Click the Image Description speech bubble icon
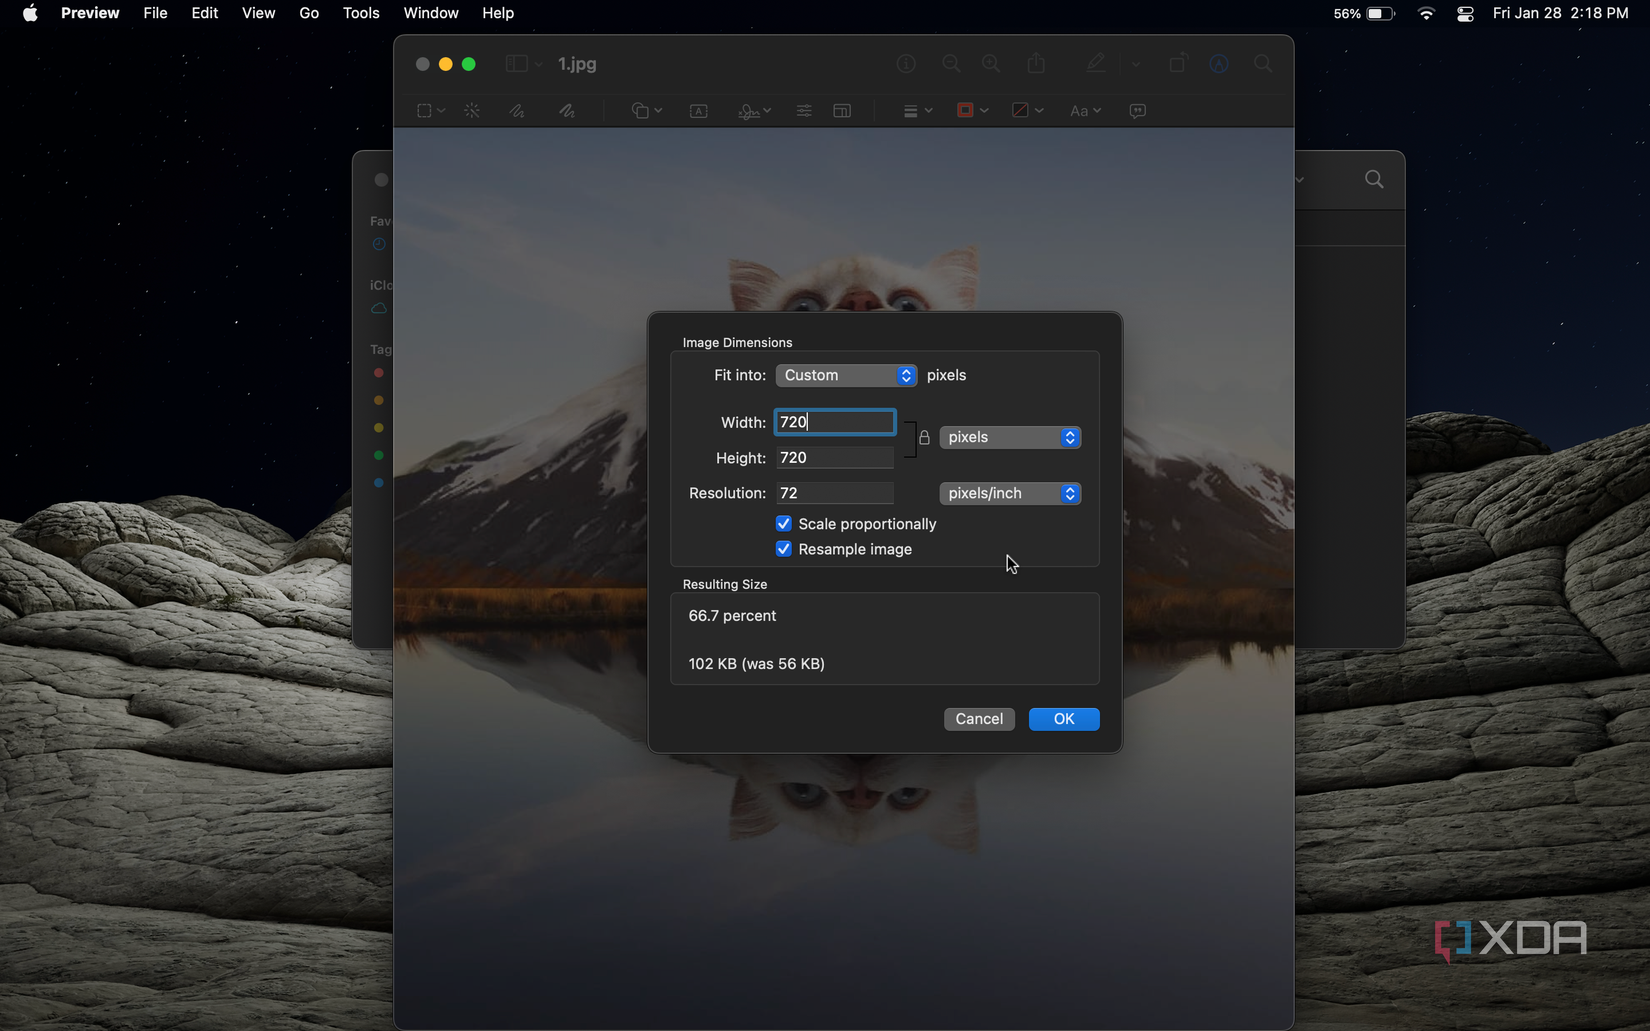1650x1031 pixels. [1138, 111]
